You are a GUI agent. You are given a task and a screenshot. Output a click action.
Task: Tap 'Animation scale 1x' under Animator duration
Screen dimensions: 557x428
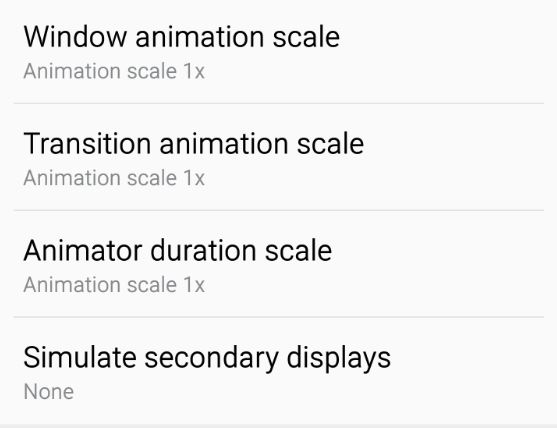point(114,285)
